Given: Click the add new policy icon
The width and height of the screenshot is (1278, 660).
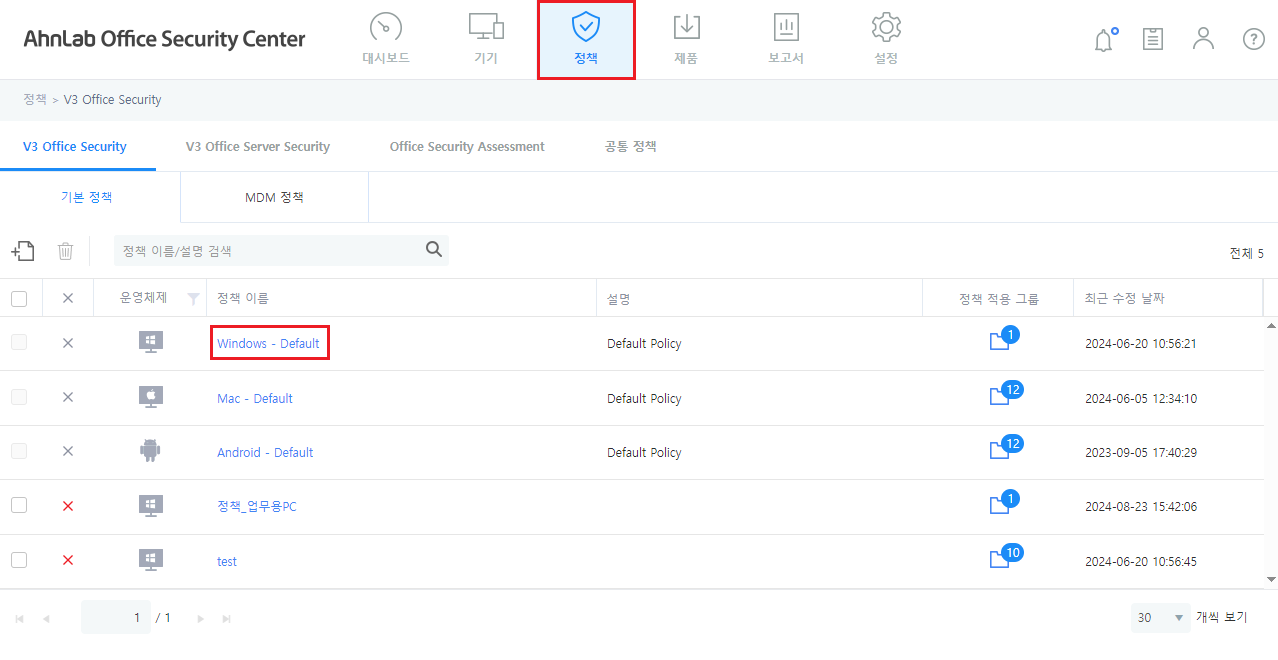Looking at the screenshot, I should point(23,251).
